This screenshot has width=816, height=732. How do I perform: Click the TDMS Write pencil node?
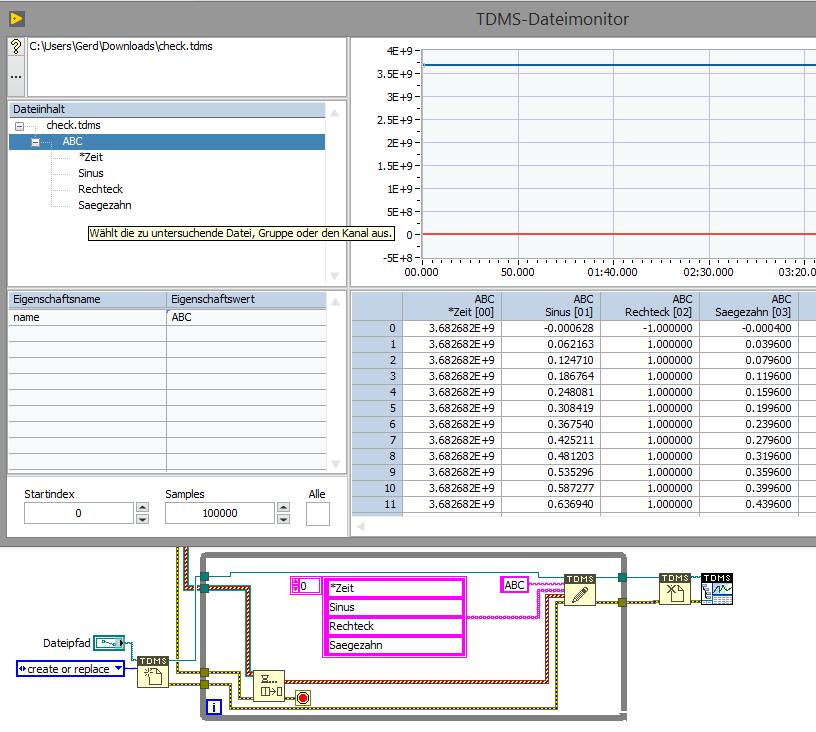pyautogui.click(x=580, y=590)
